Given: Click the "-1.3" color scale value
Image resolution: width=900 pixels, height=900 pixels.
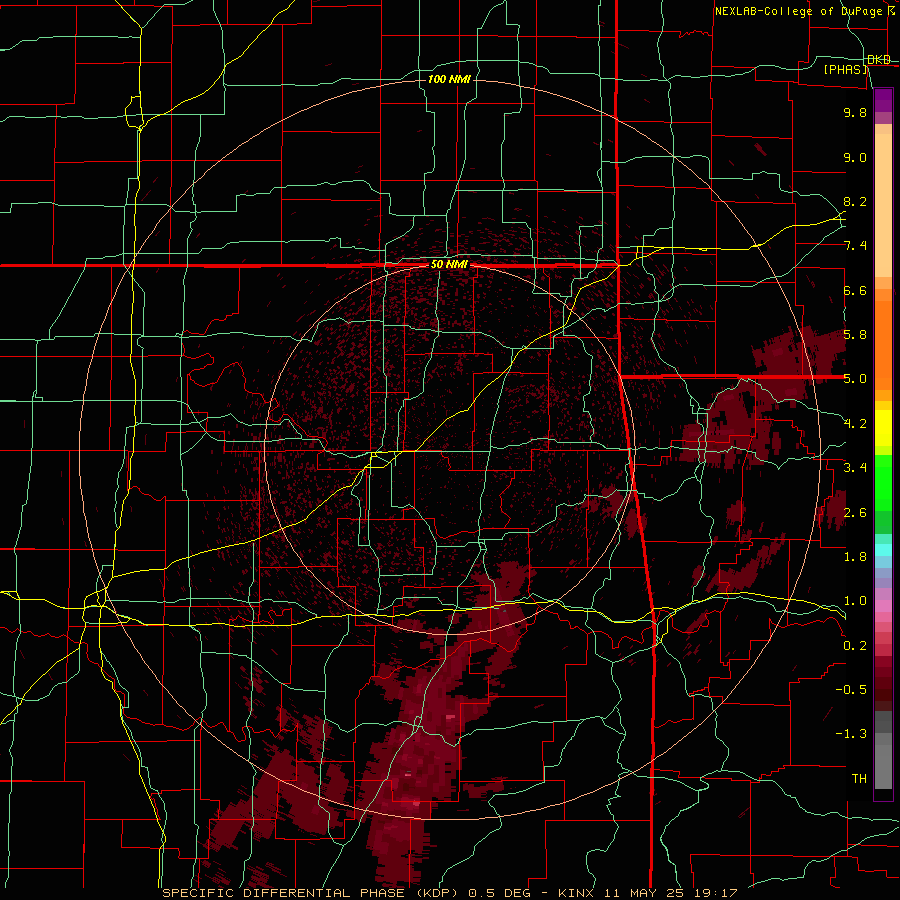Looking at the screenshot, I should point(851,734).
